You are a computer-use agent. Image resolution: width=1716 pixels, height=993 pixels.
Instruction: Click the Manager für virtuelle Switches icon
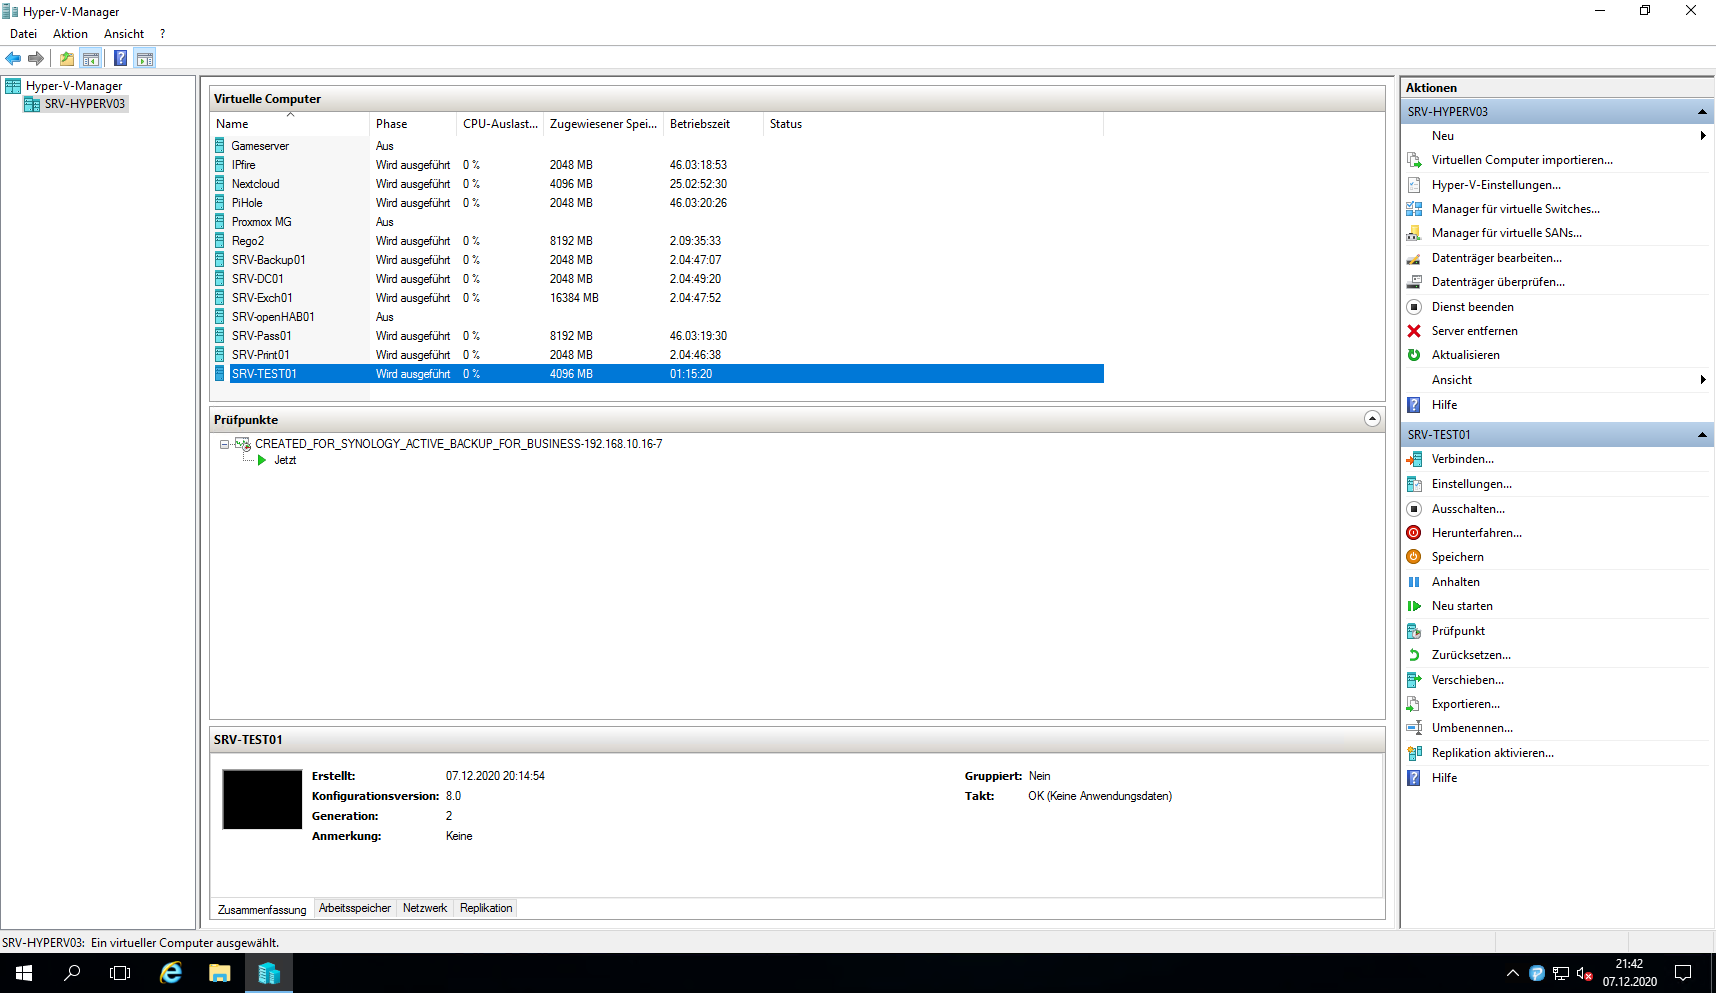1414,209
